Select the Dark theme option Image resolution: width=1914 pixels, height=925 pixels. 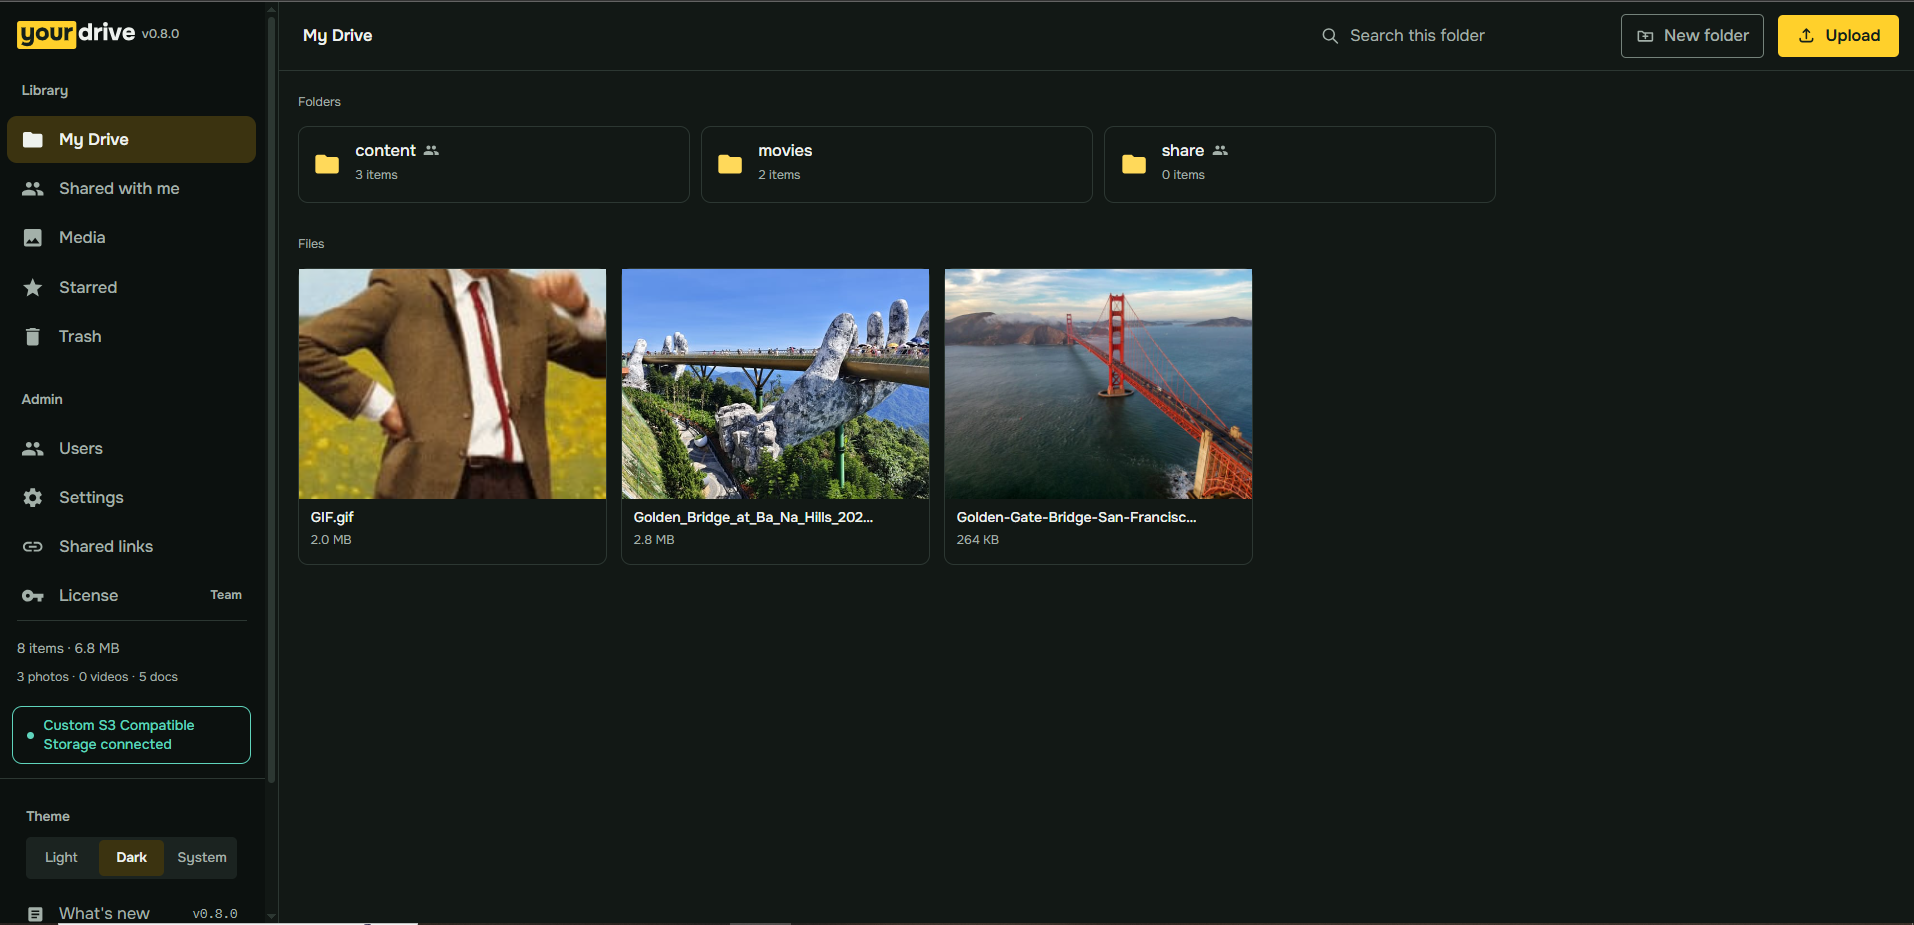131,858
